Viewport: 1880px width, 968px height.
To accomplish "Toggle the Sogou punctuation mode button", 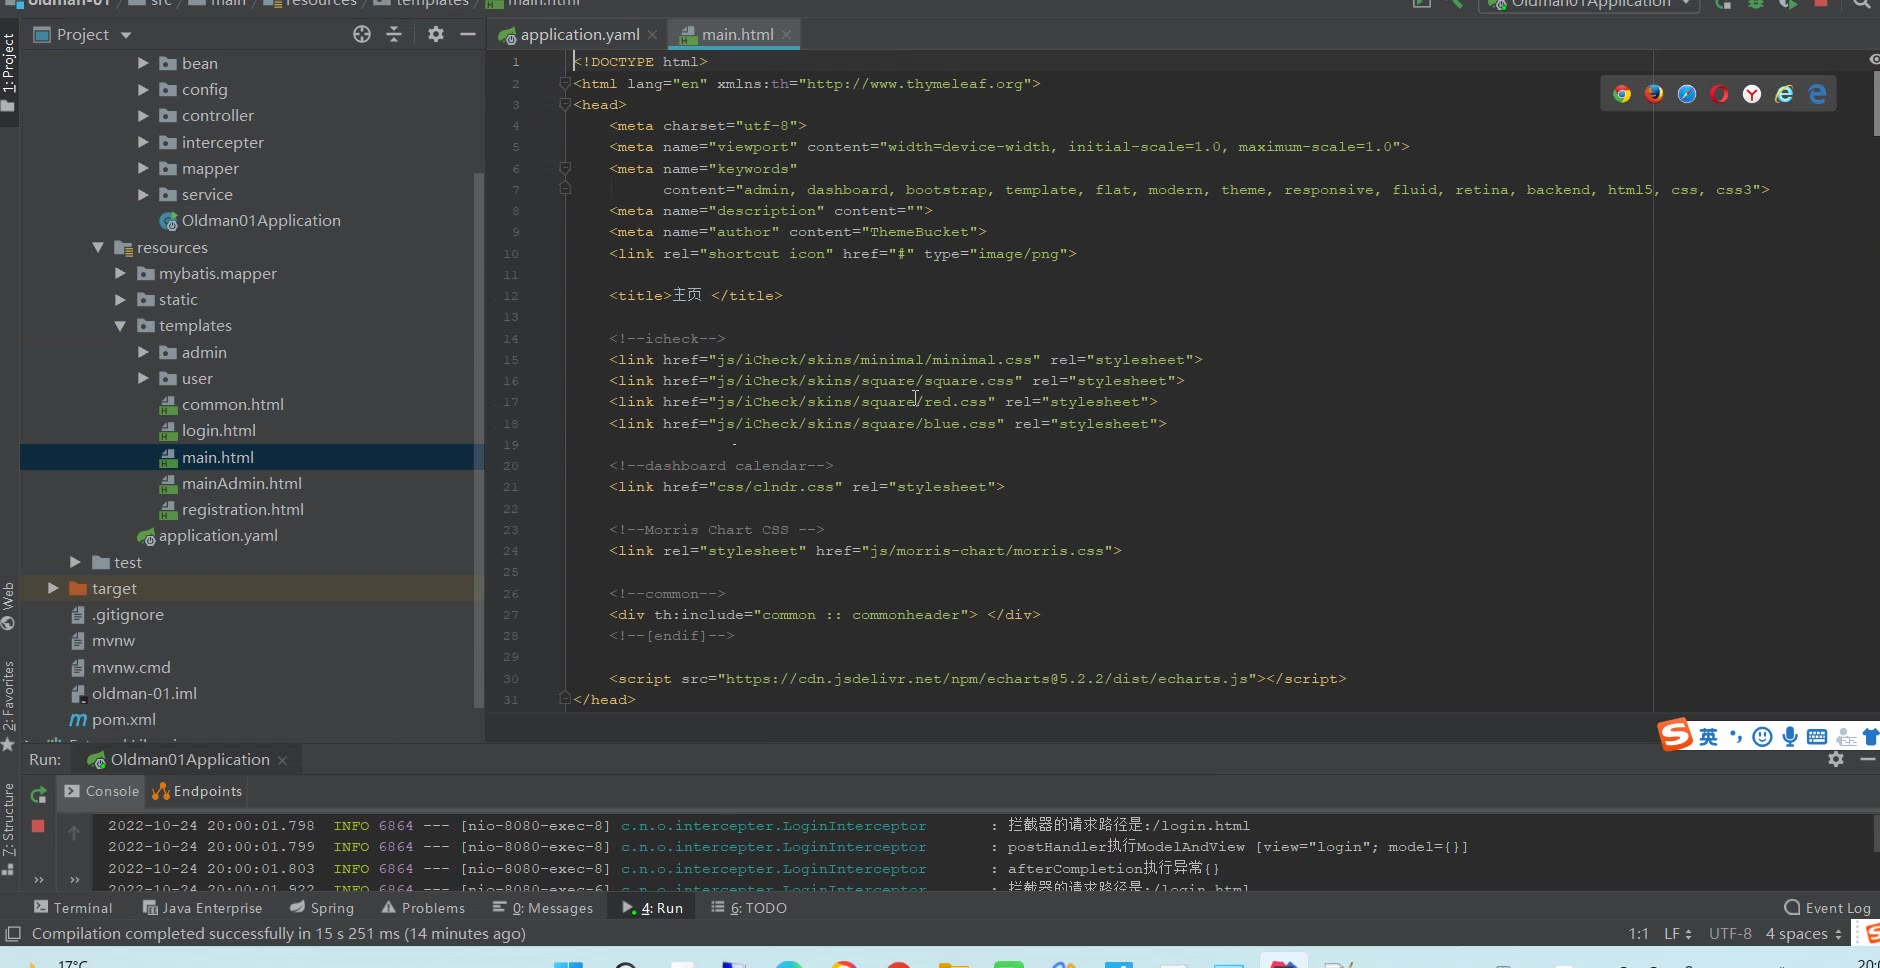I will coord(1735,737).
